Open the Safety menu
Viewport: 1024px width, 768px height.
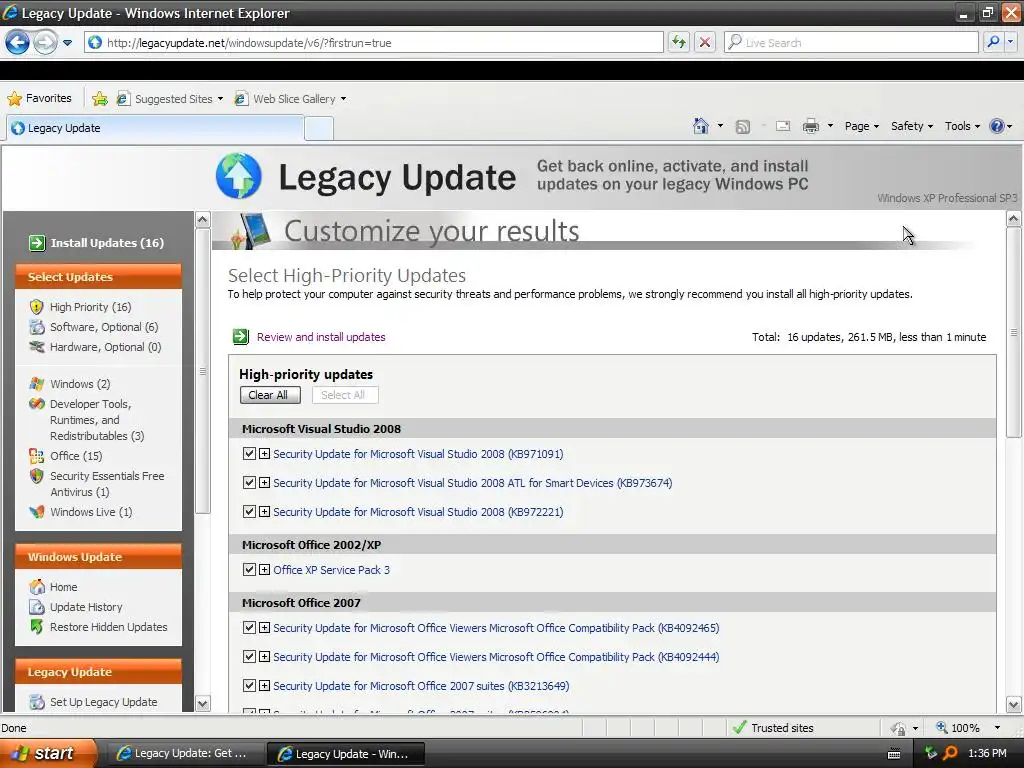click(912, 126)
